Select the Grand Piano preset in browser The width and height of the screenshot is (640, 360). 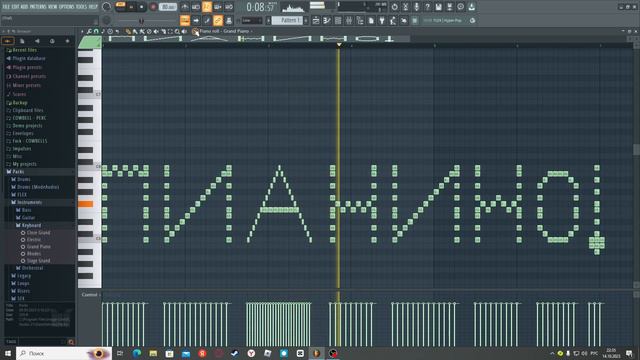tap(39, 247)
